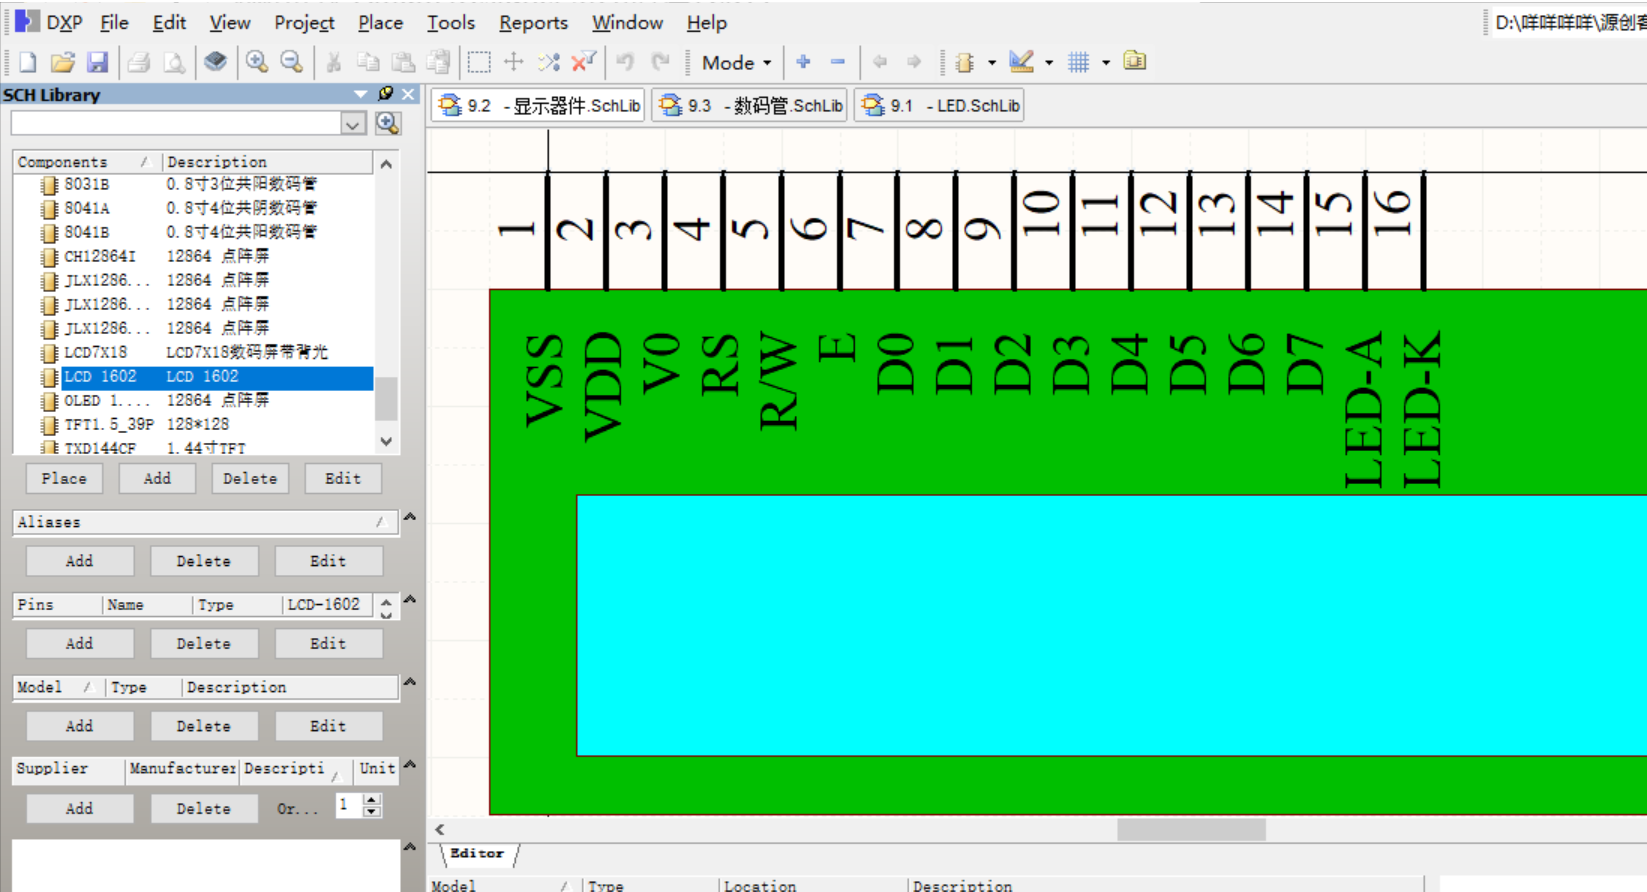Switch to the 9.1 LED.SchLib tab

(x=939, y=105)
